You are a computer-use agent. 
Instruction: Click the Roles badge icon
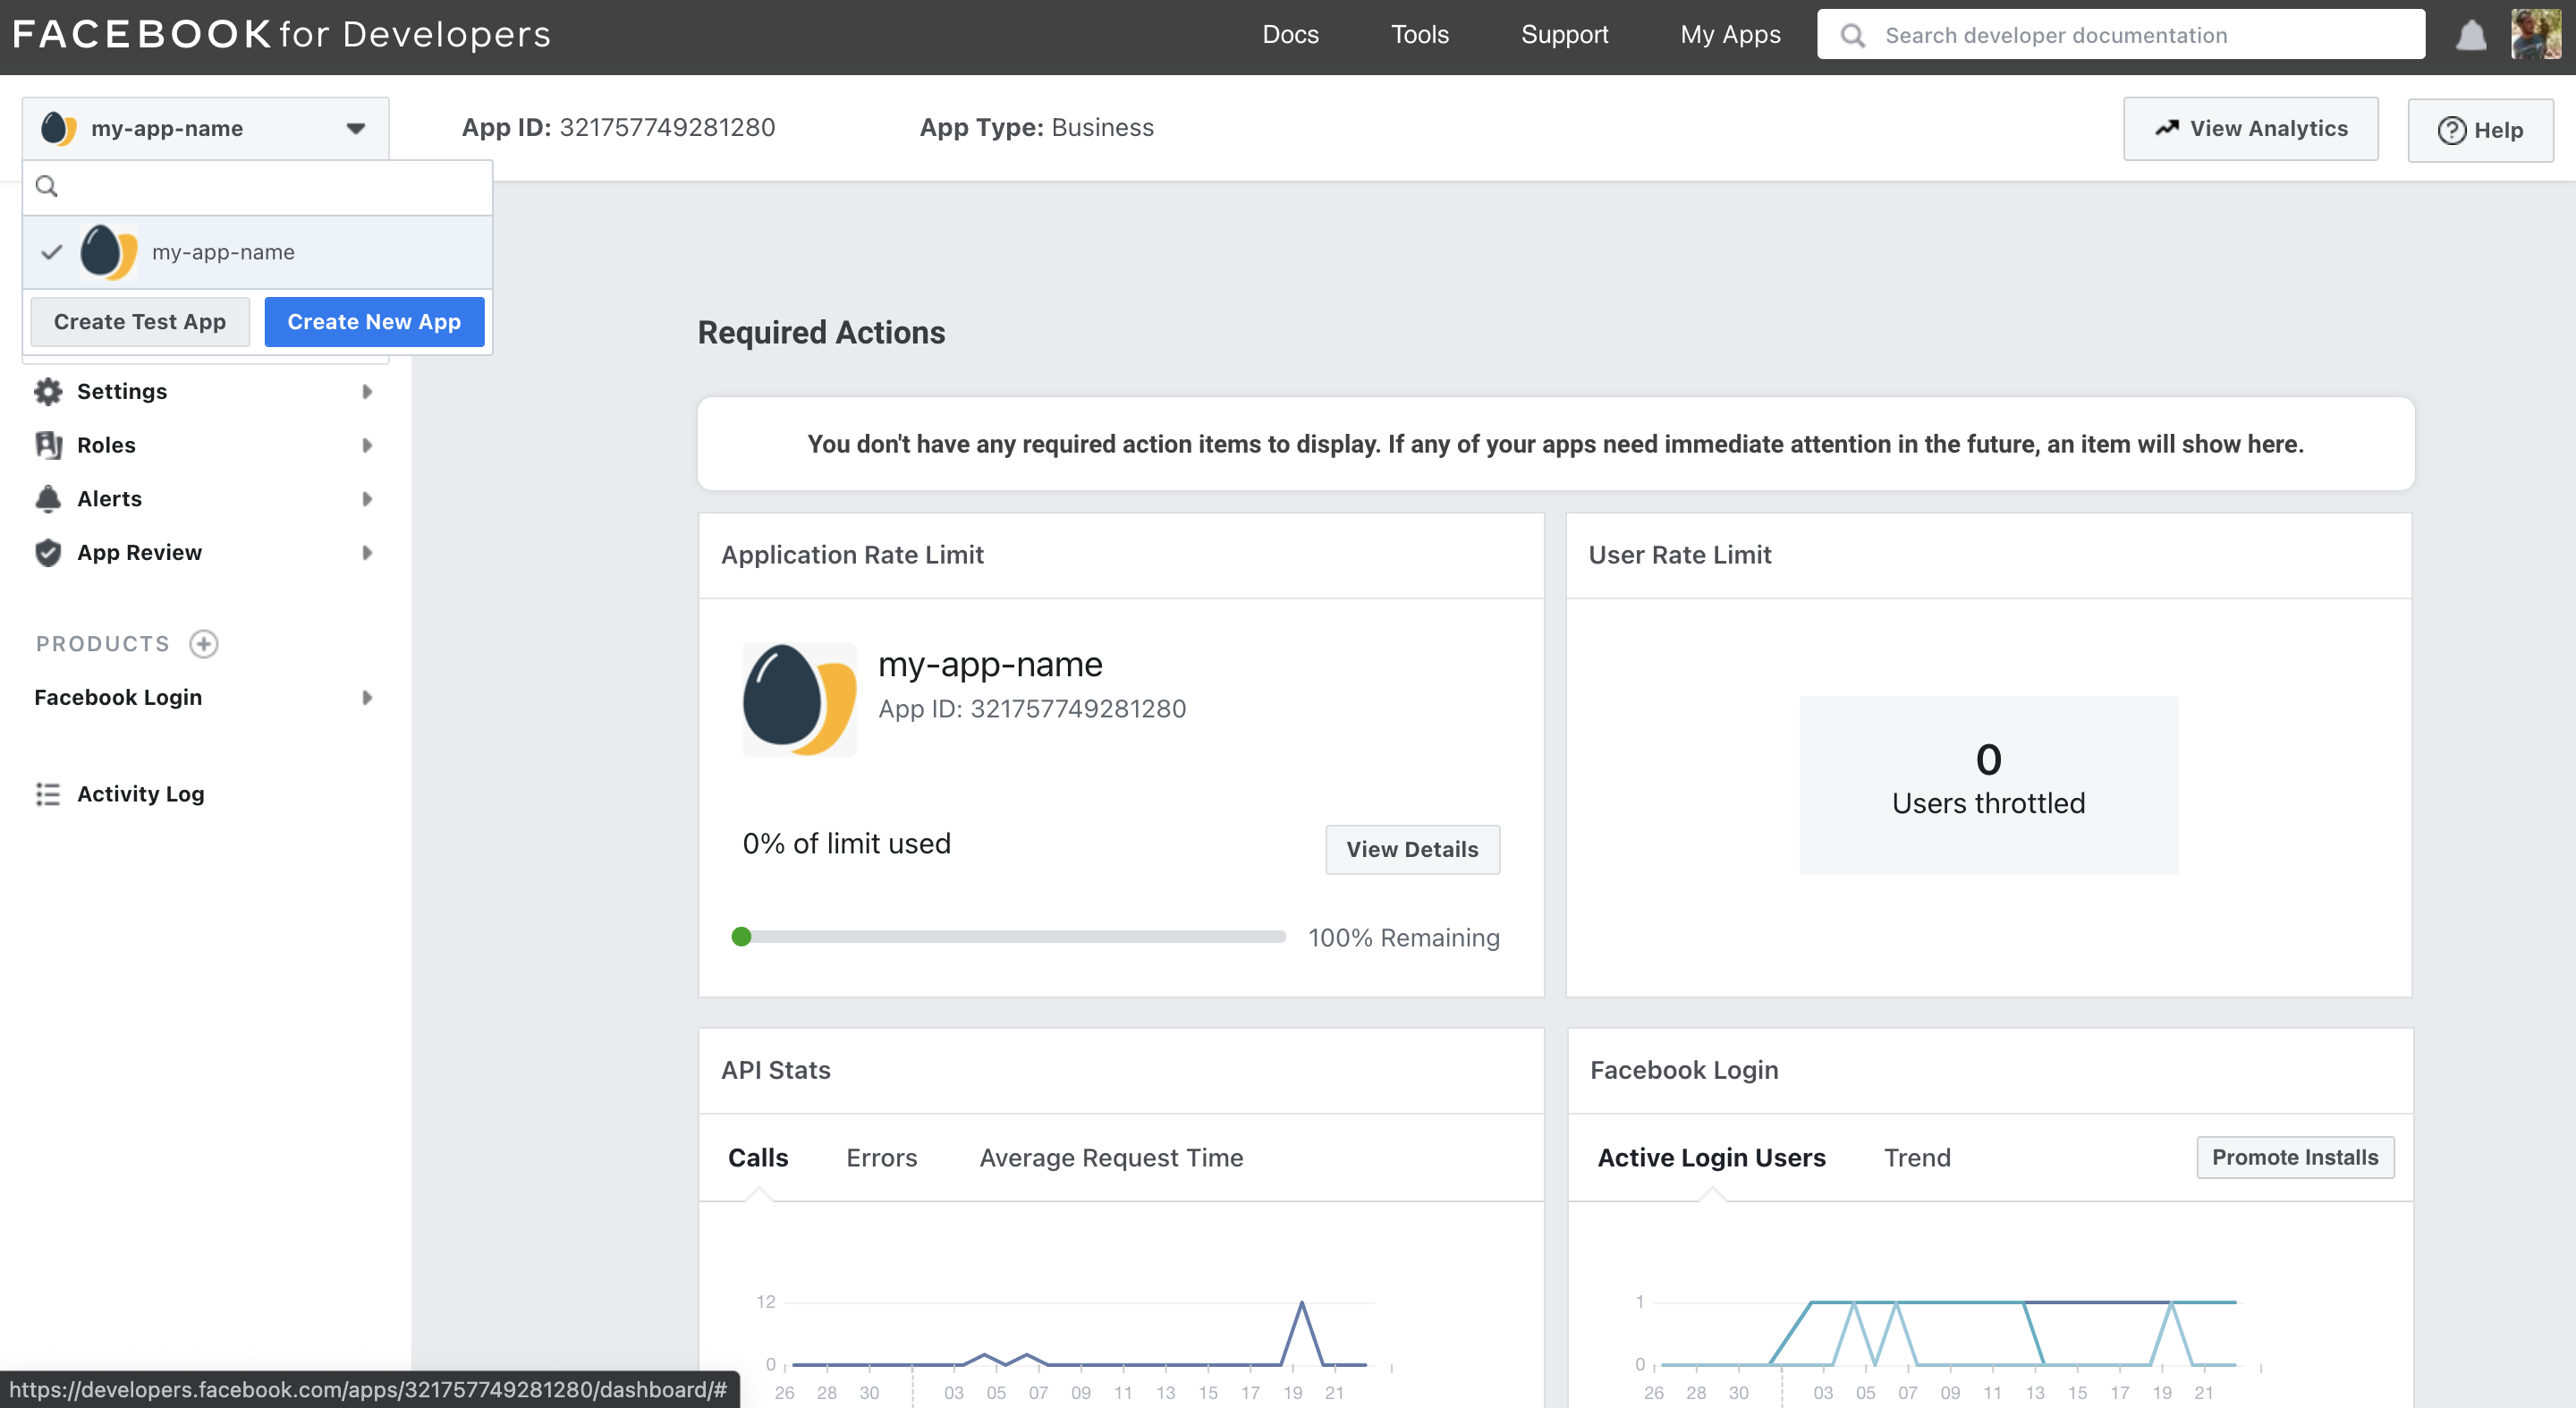click(48, 445)
